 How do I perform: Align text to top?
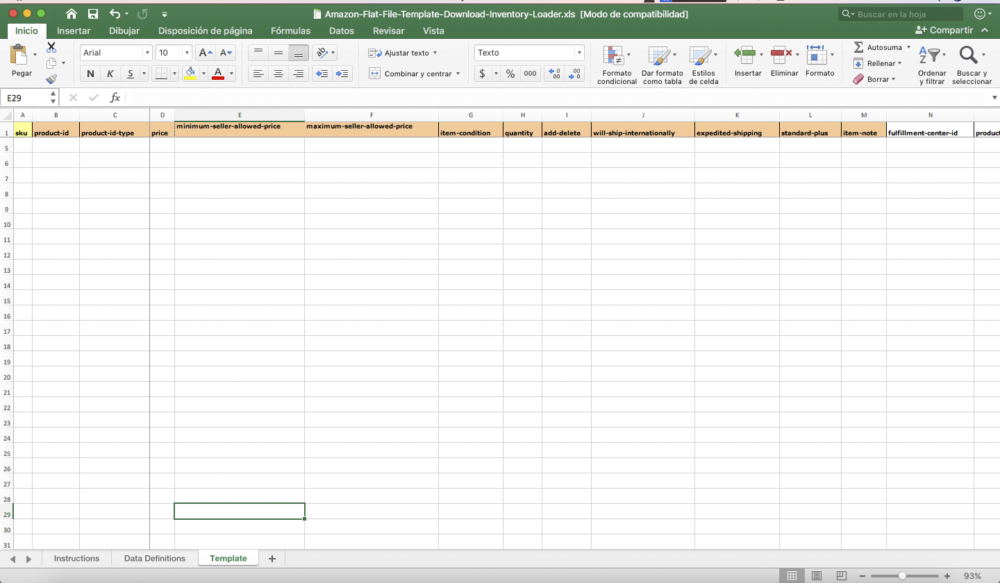[258, 53]
